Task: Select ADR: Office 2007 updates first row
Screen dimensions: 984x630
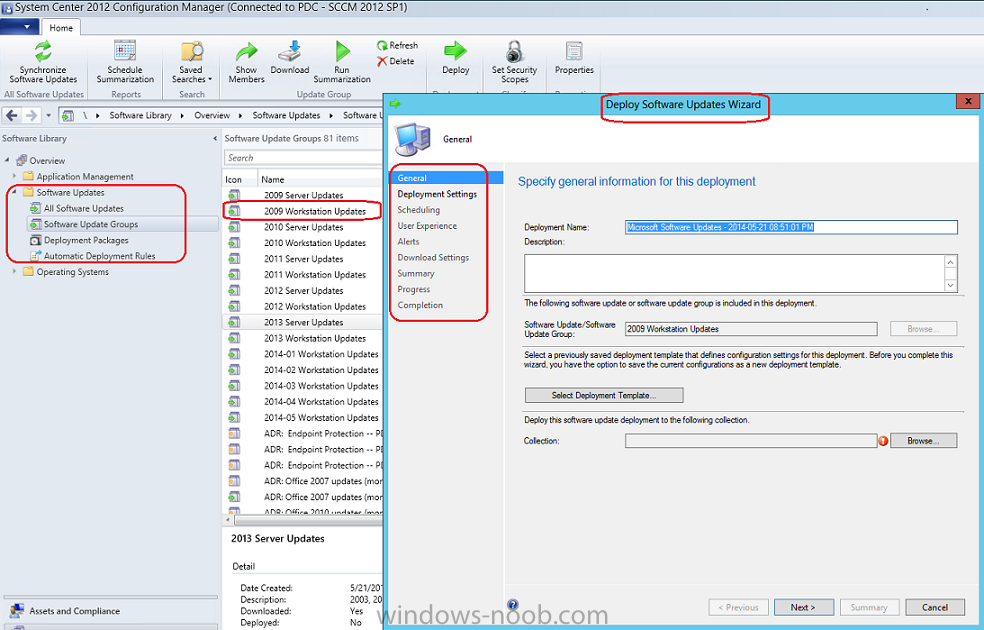Action: point(303,481)
